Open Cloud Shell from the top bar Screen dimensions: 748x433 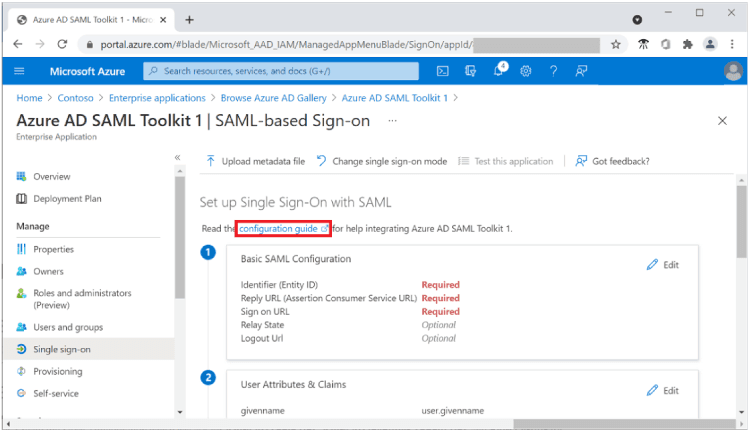443,71
